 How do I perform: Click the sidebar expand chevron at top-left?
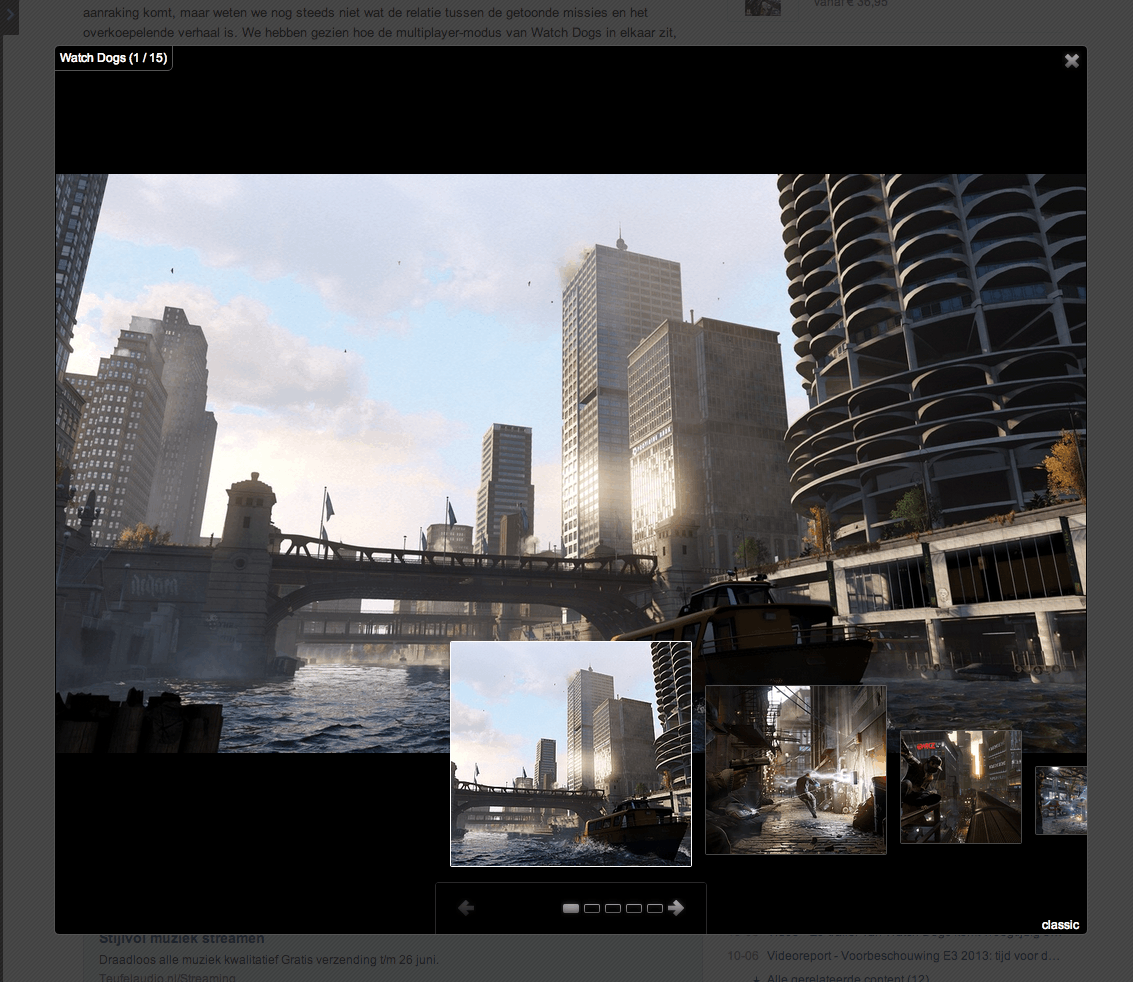pyautogui.click(x=9, y=14)
